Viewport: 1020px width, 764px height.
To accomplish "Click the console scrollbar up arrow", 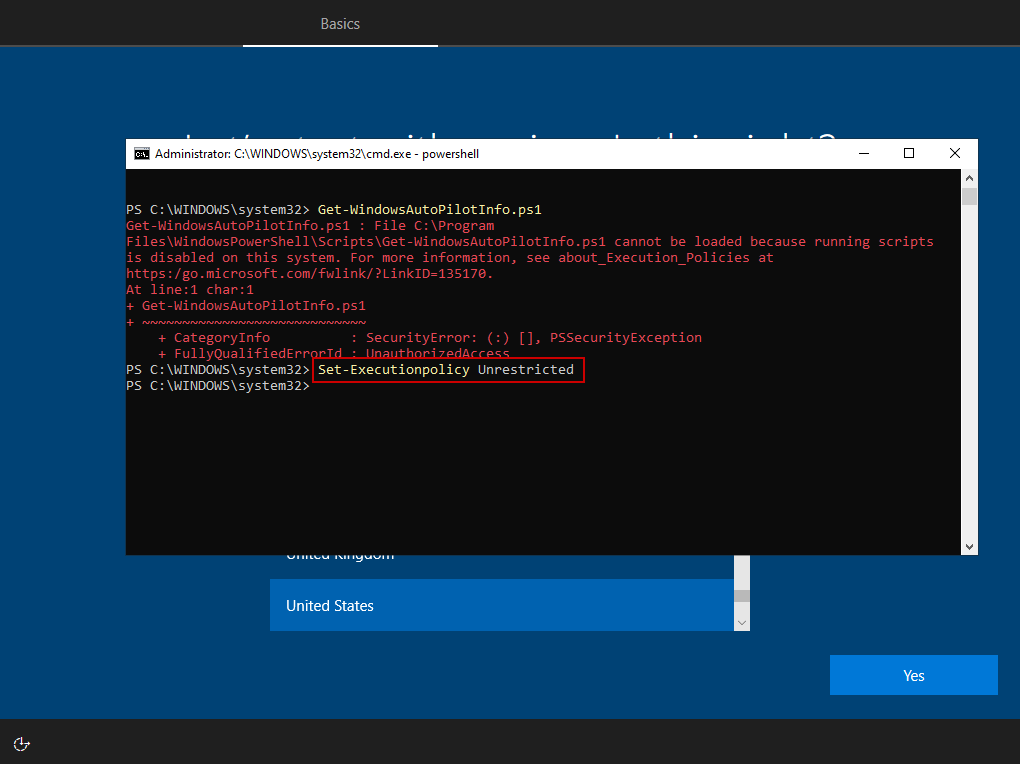I will tap(969, 177).
